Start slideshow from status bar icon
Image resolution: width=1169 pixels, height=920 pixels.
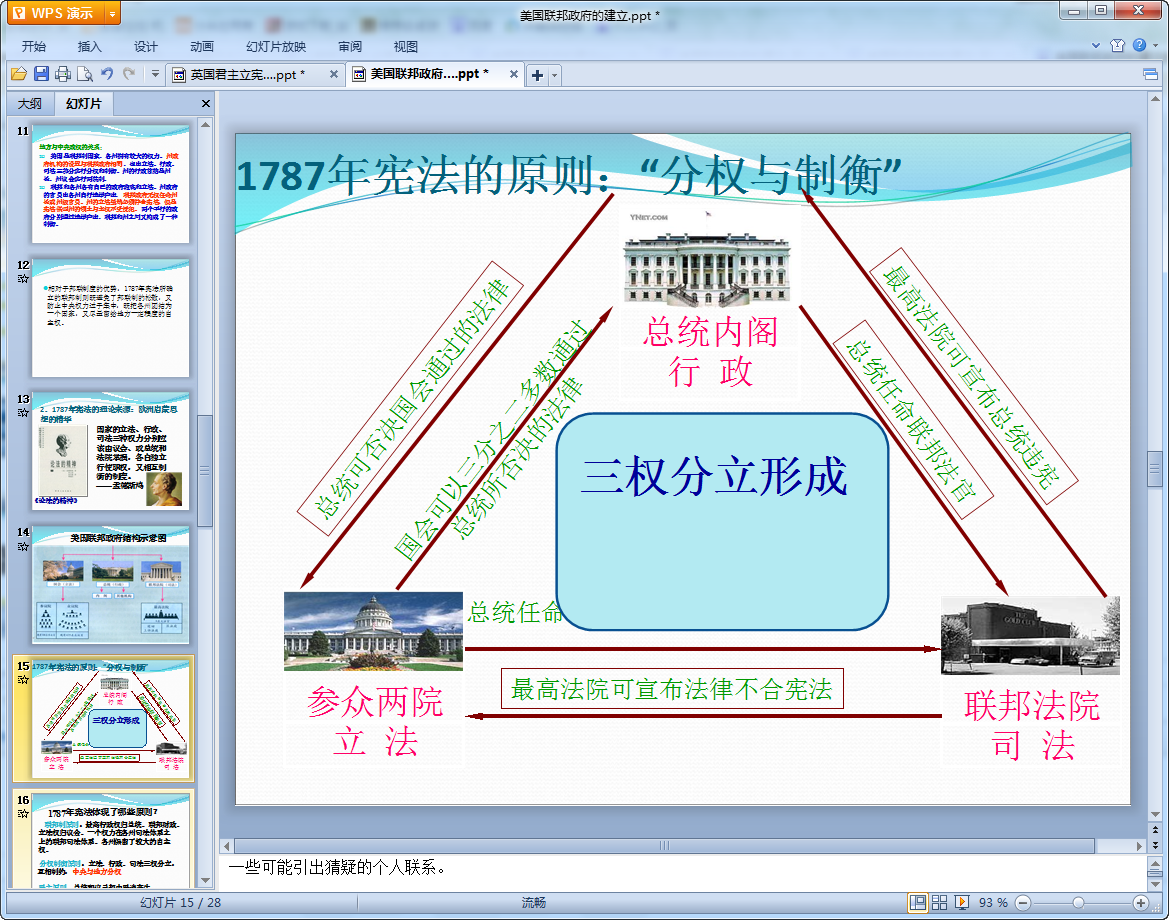click(x=962, y=902)
